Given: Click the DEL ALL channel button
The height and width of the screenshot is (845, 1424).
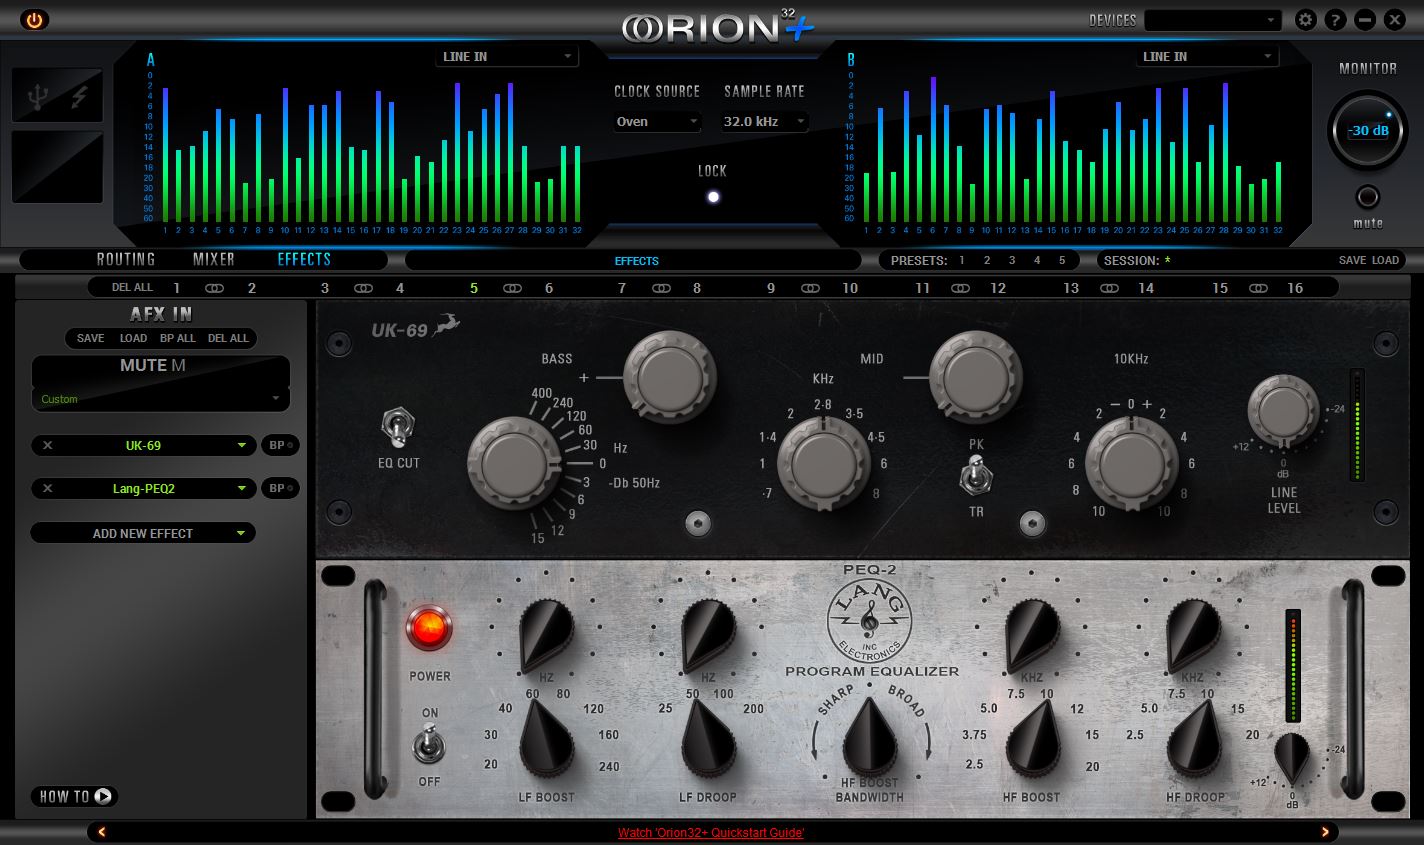Looking at the screenshot, I should (133, 288).
